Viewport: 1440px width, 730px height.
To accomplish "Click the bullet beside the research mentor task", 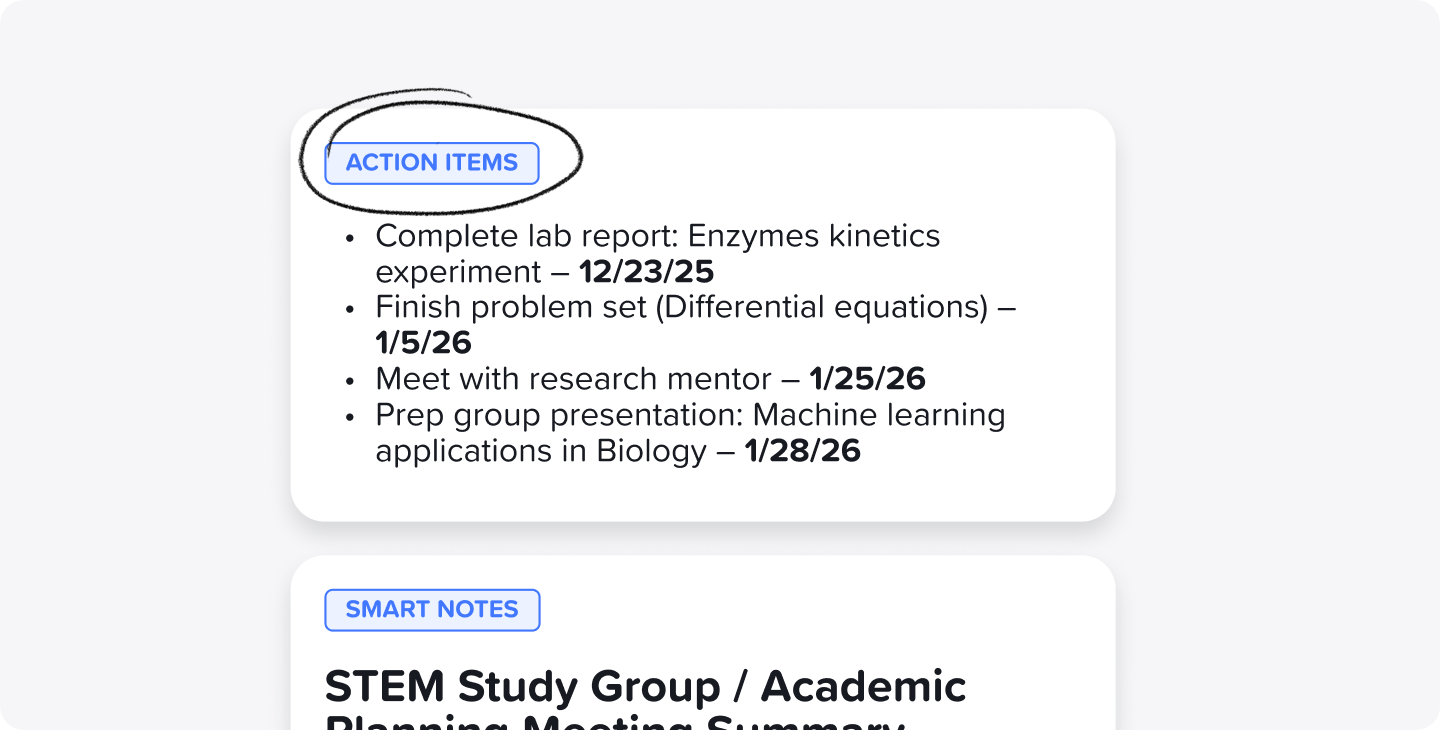I will click(x=350, y=381).
